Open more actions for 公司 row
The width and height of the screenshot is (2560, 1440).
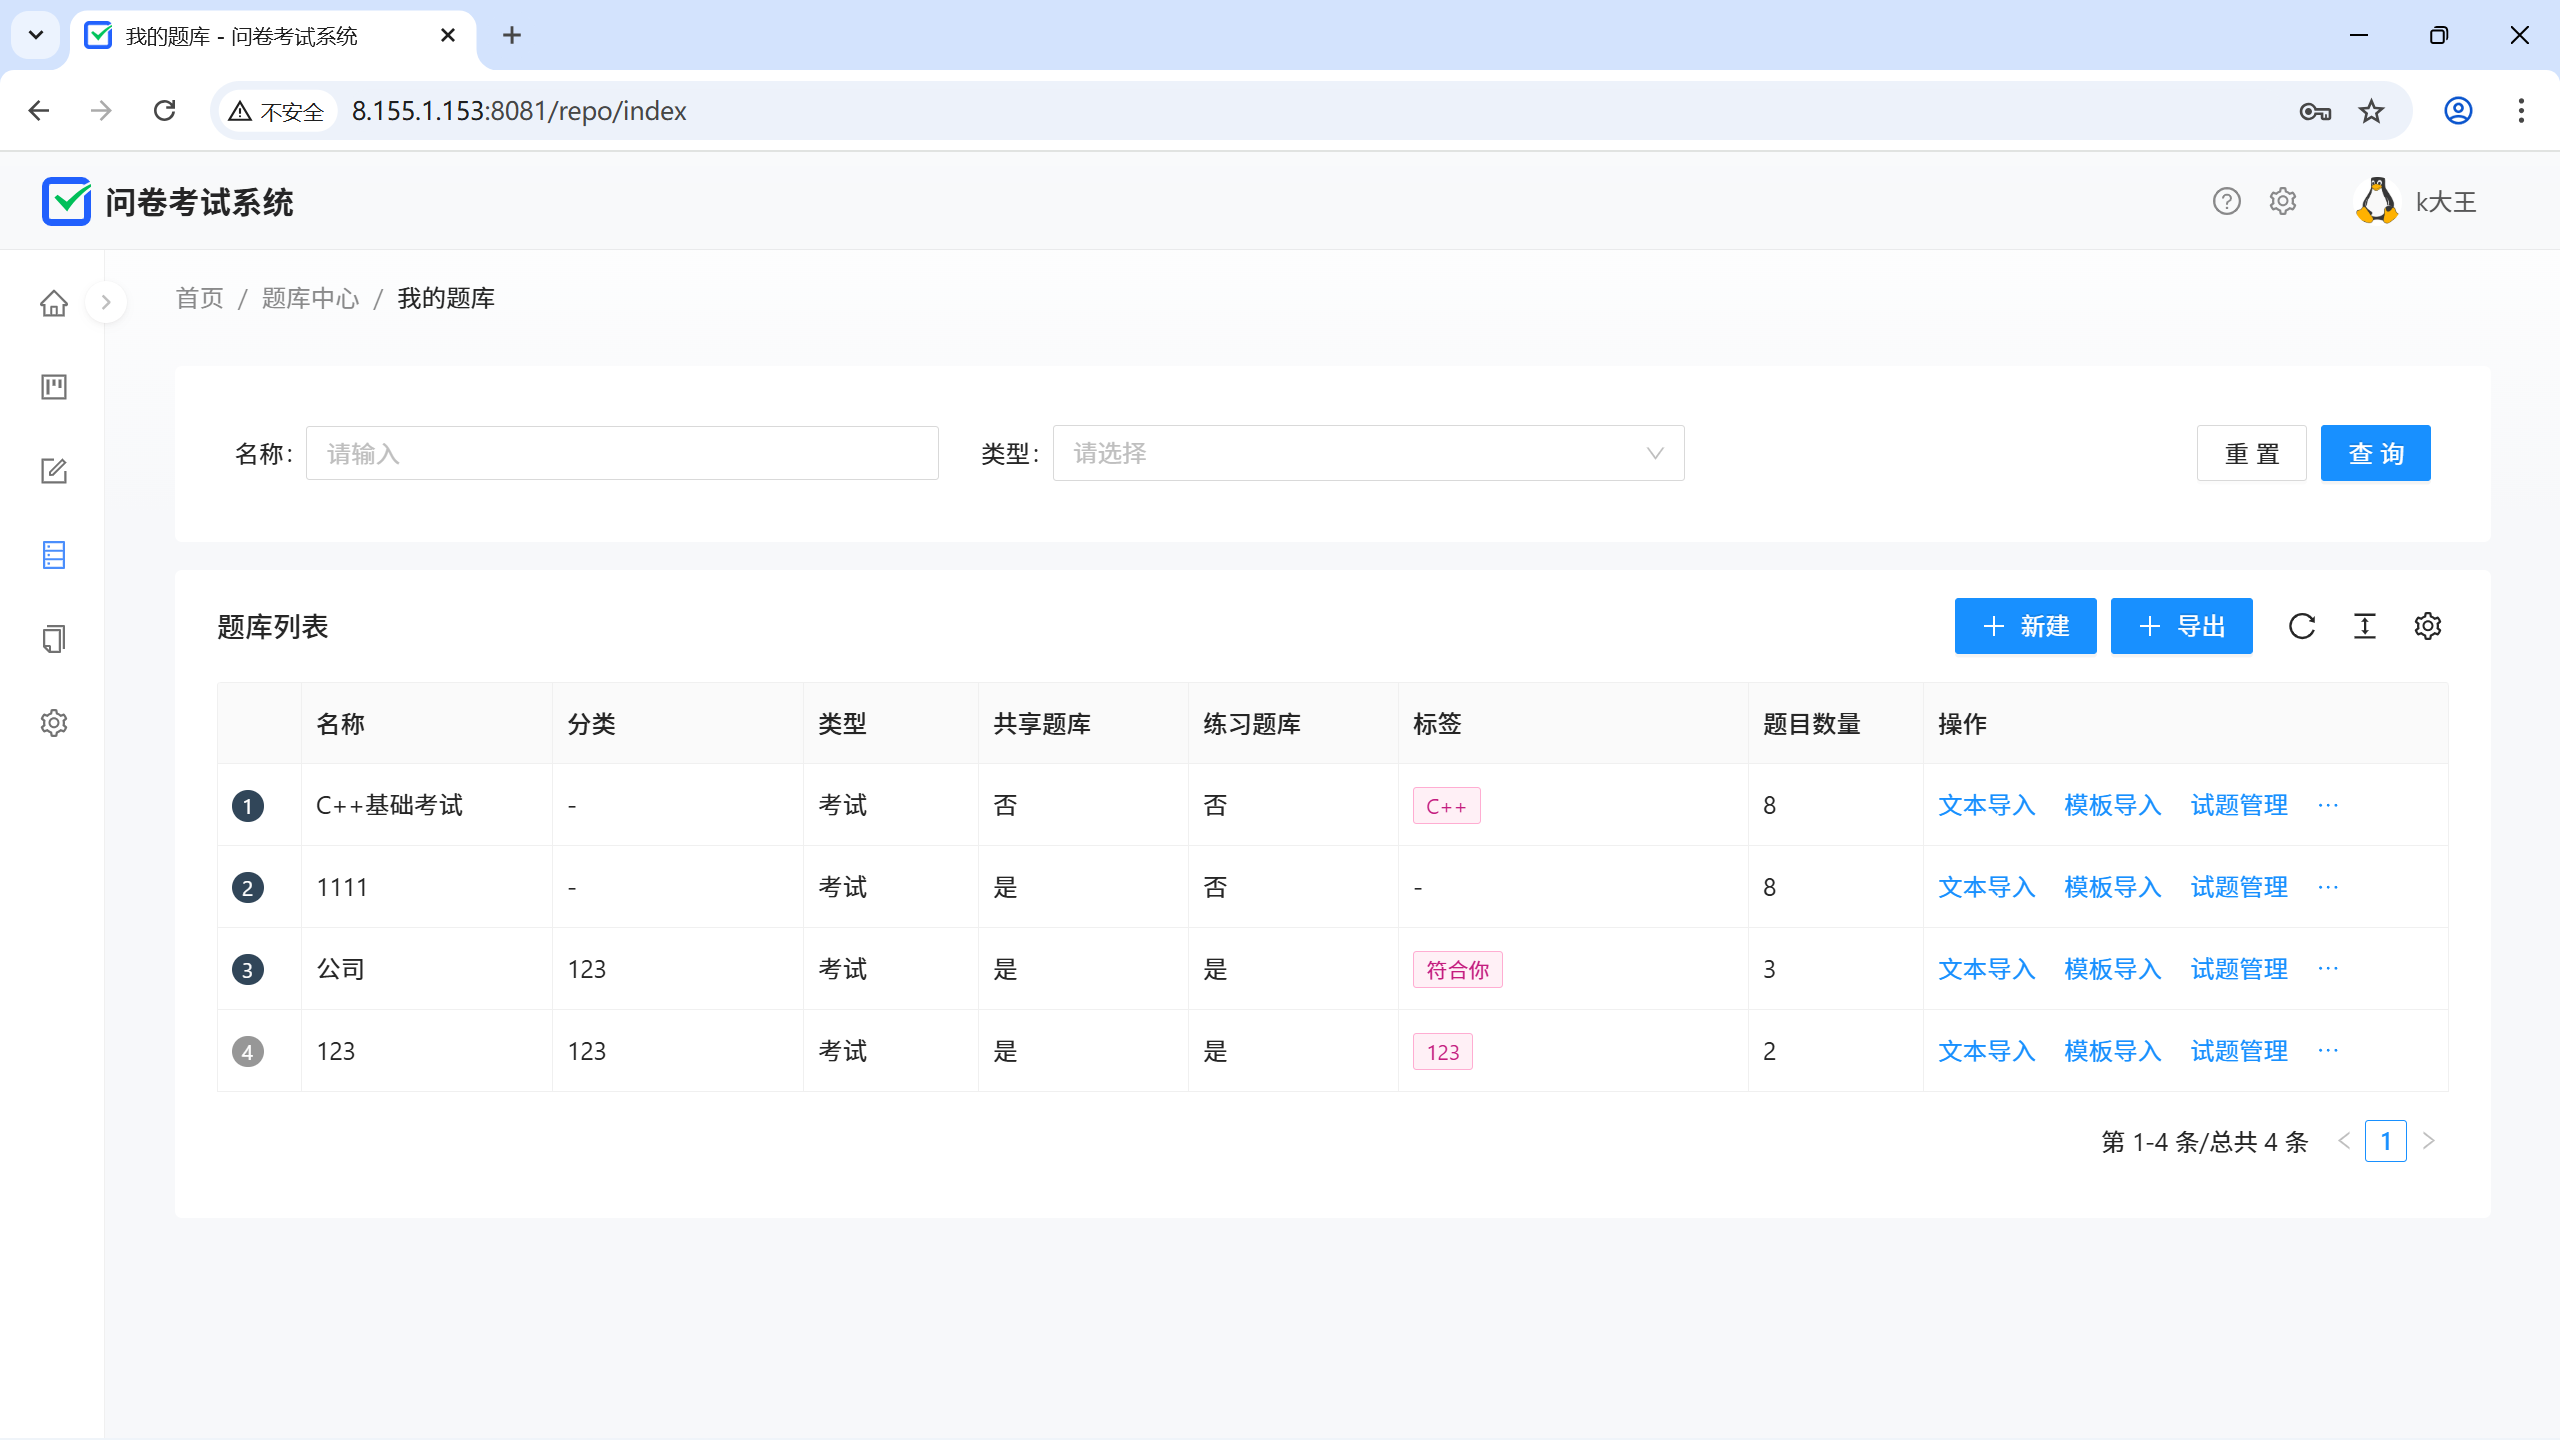click(2328, 969)
